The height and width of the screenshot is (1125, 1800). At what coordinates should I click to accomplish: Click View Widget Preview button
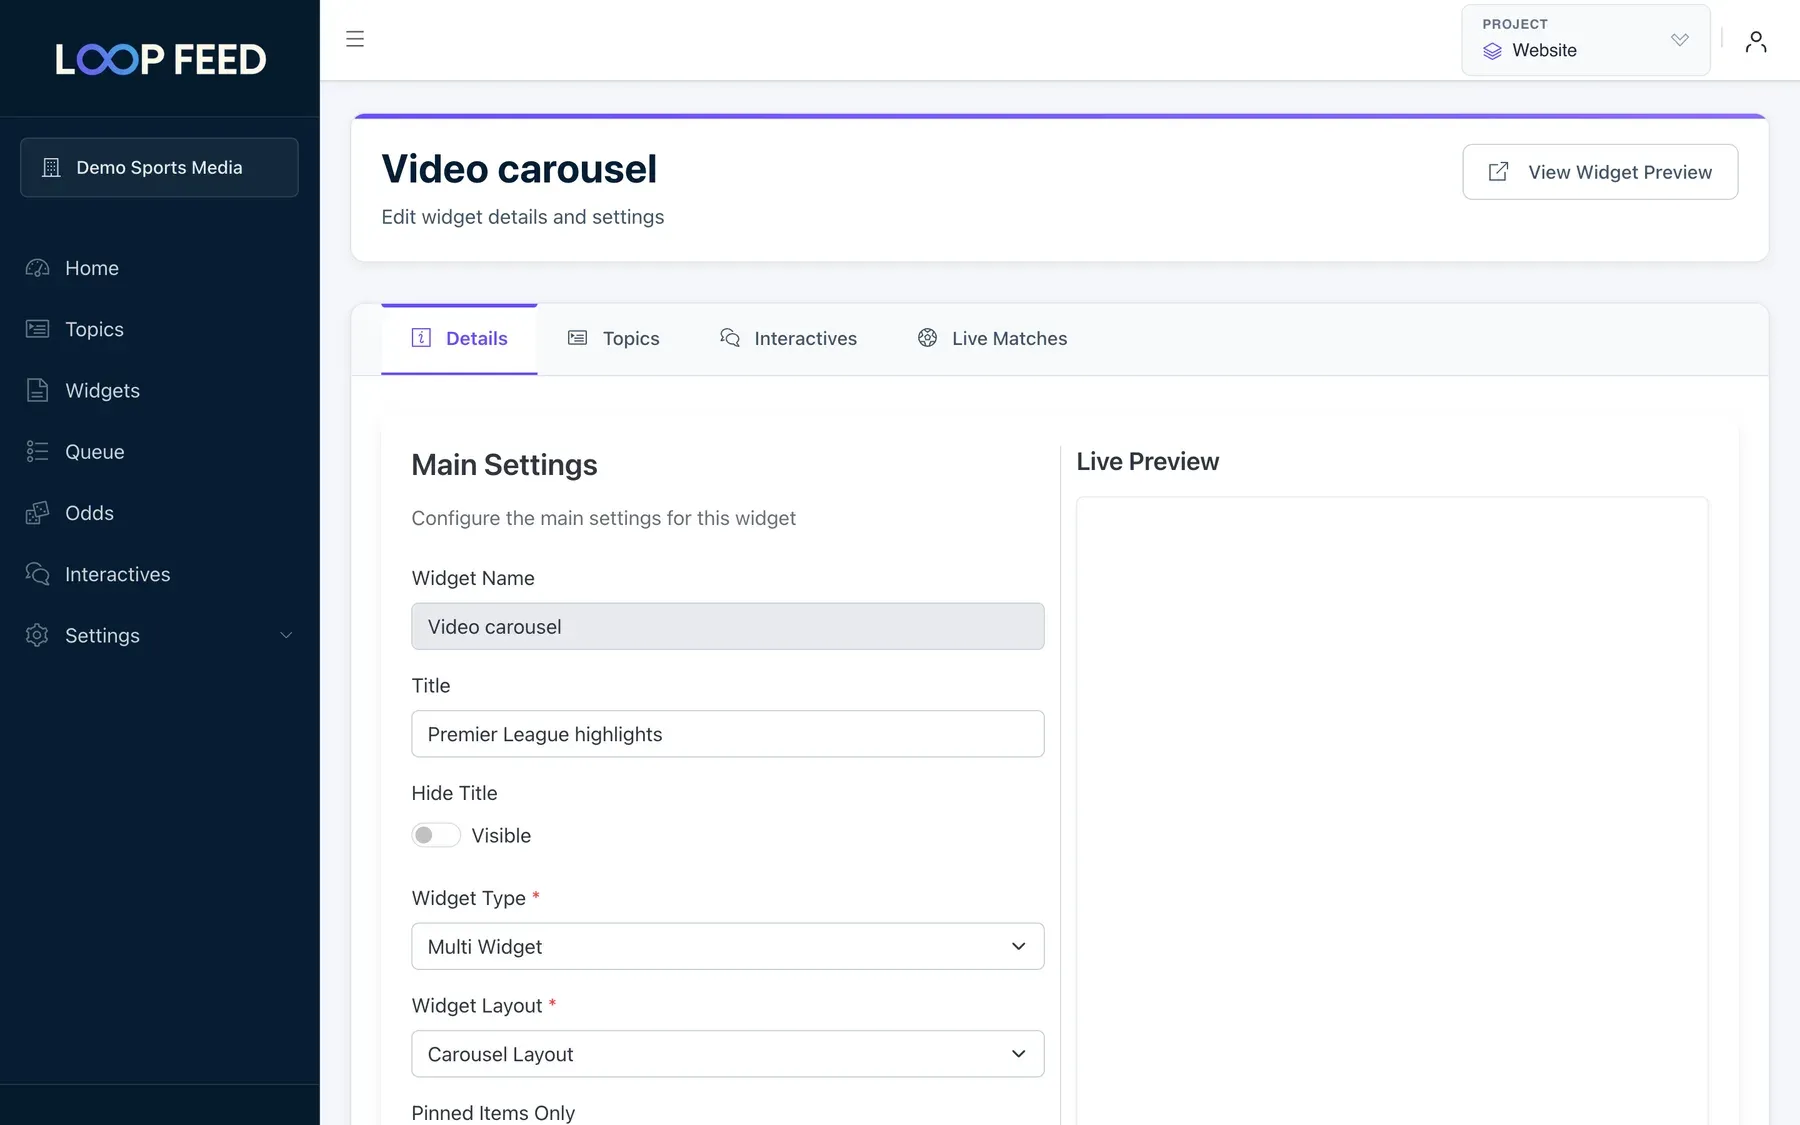1600,172
